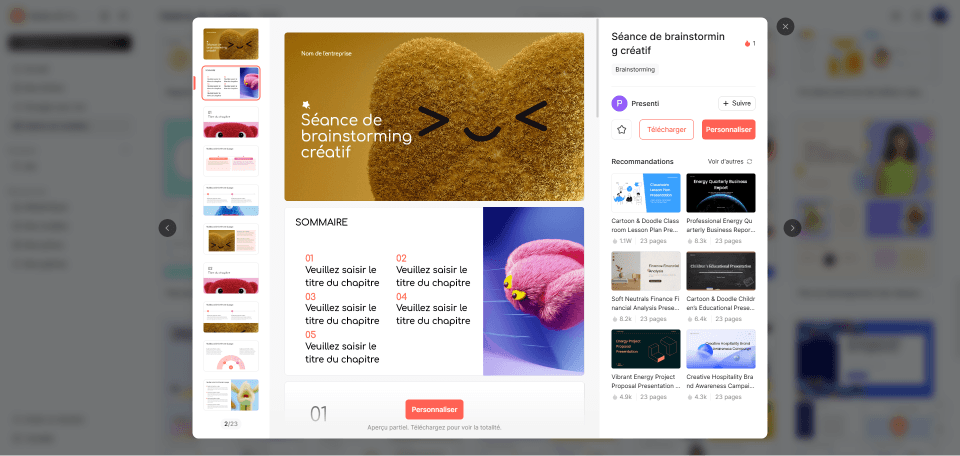
Task: Select the slide thumbnail with two pink boxes
Action: click(x=231, y=161)
